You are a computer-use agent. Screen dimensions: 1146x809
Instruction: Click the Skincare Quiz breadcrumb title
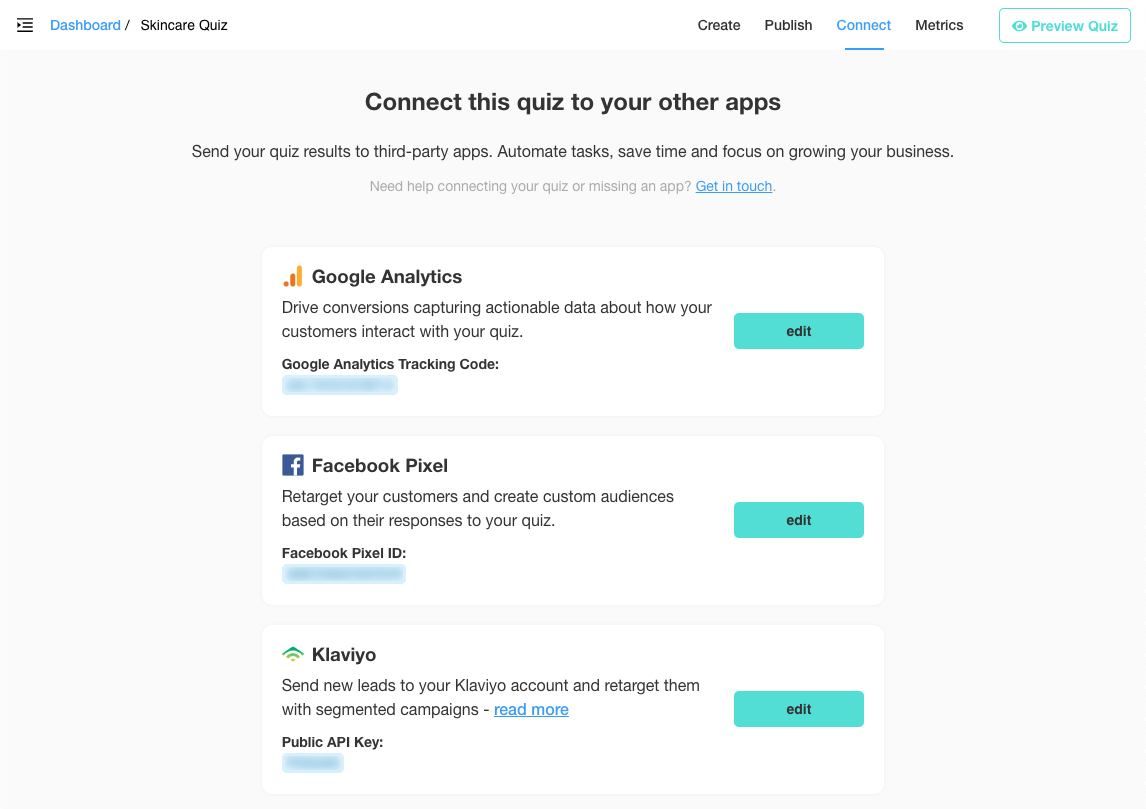point(184,26)
